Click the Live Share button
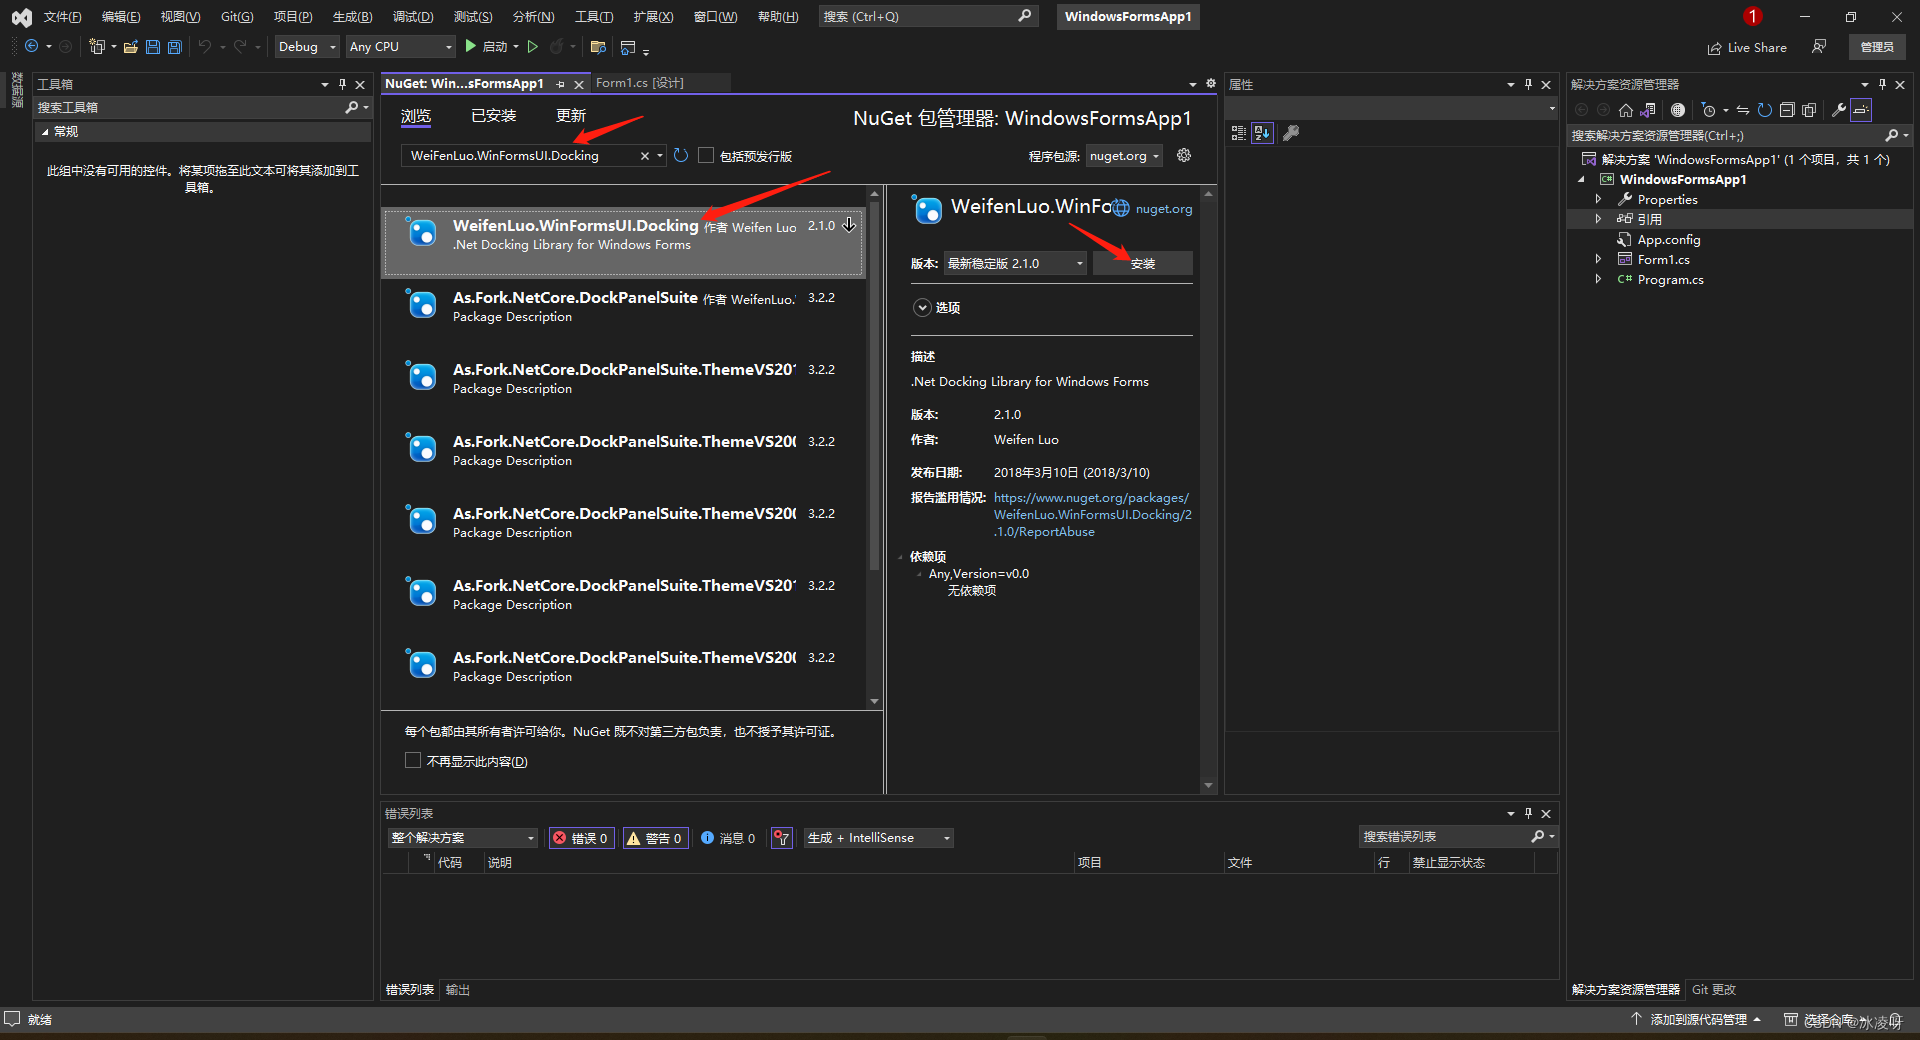The height and width of the screenshot is (1040, 1920). pyautogui.click(x=1747, y=47)
